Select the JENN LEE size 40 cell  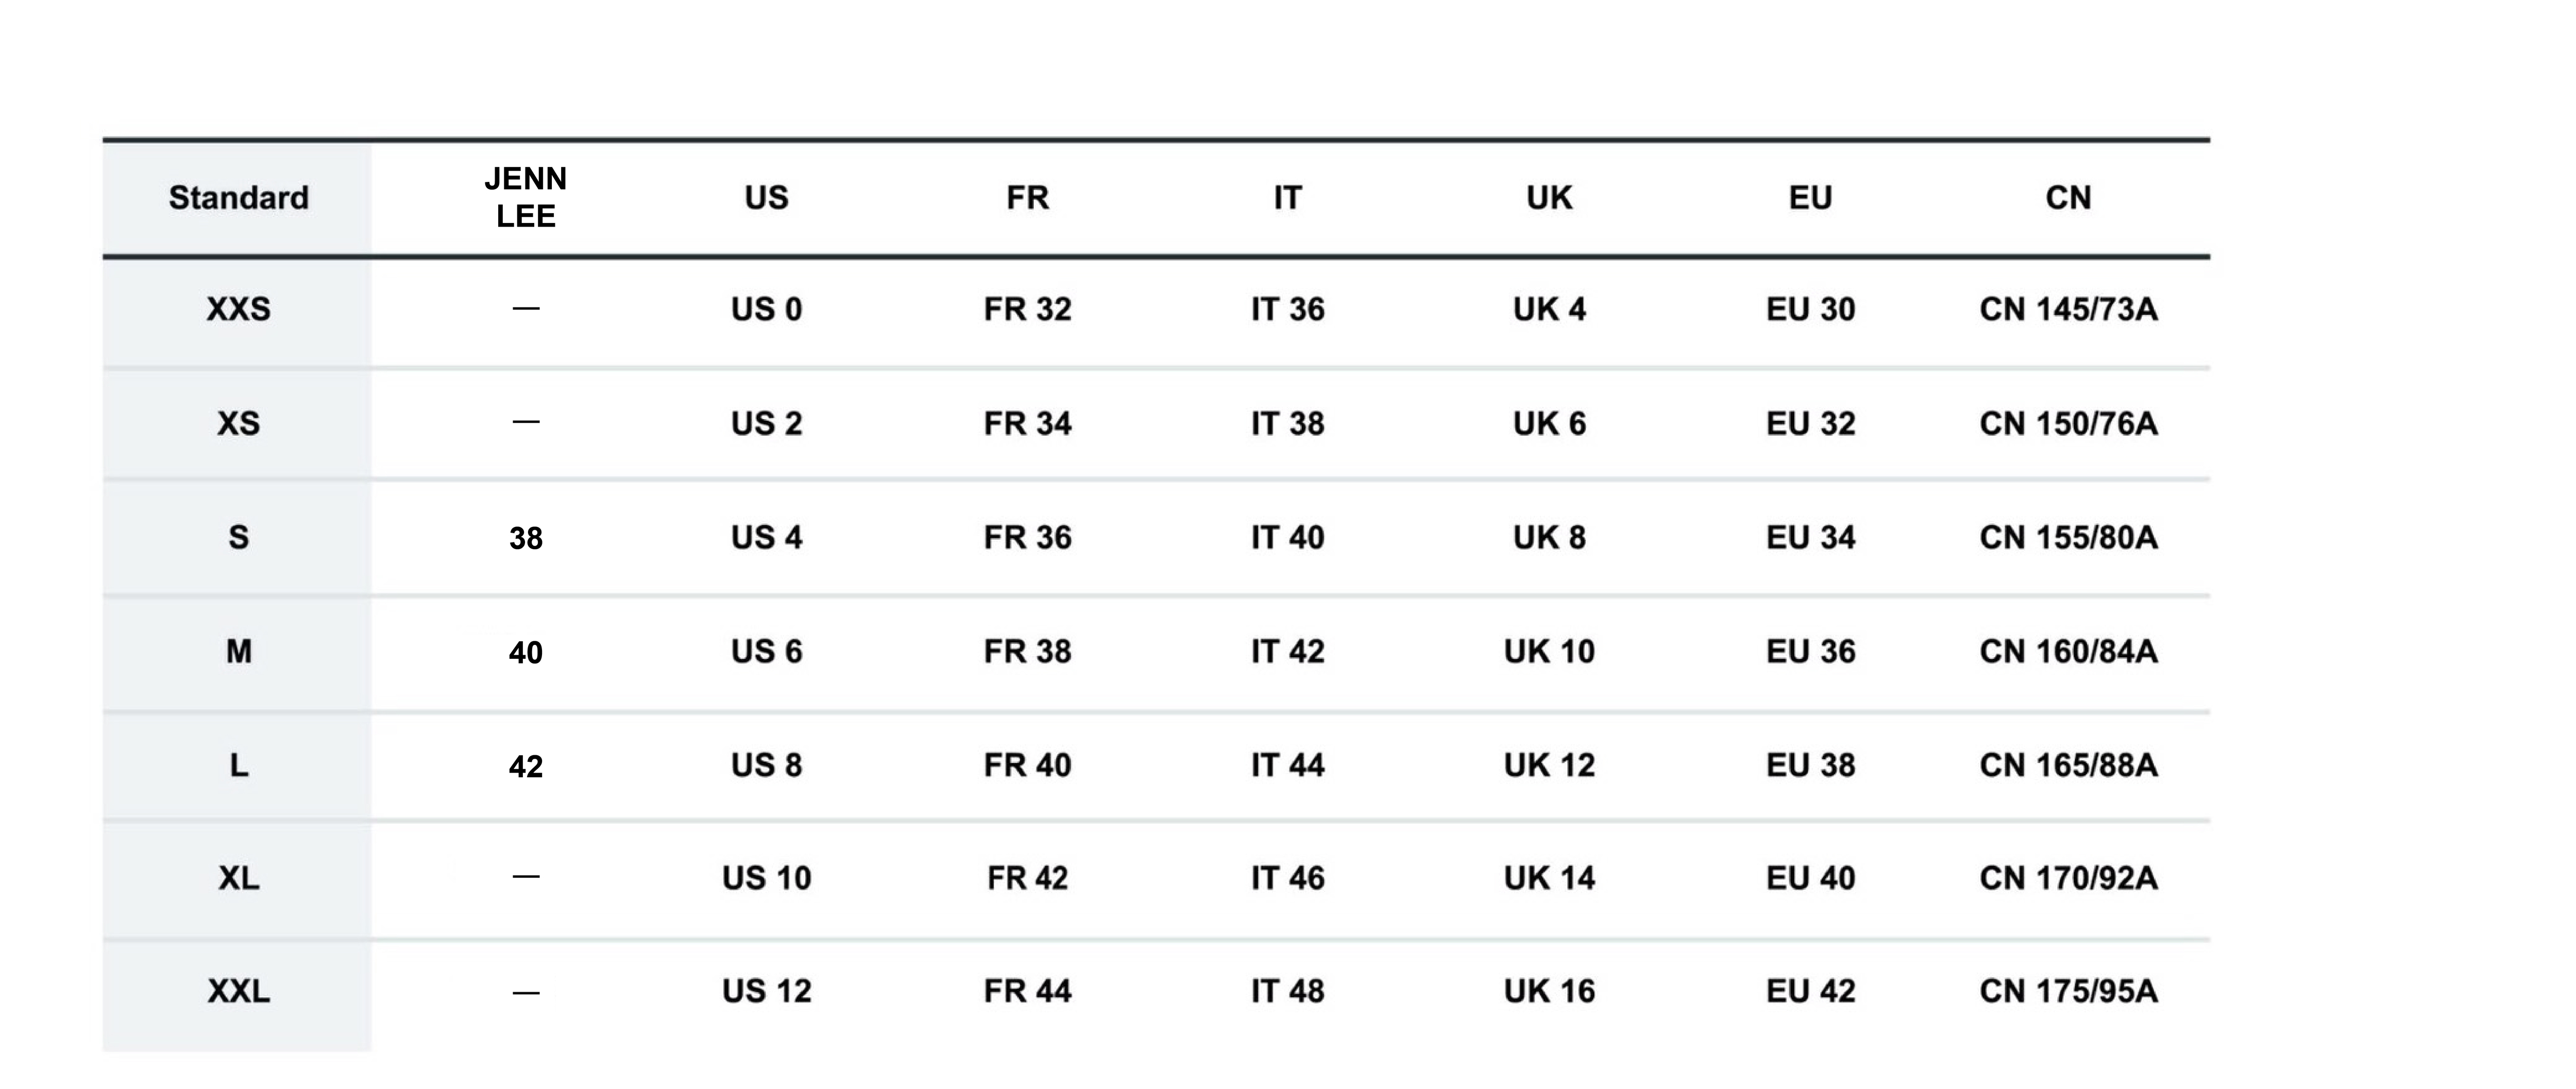click(x=525, y=653)
